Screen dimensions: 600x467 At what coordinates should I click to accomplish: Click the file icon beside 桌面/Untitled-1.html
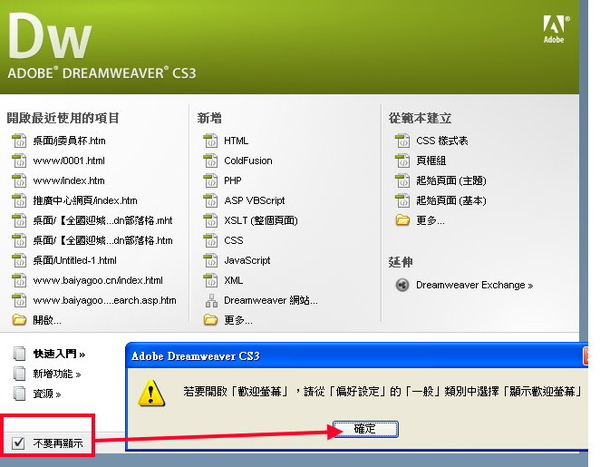click(x=19, y=260)
